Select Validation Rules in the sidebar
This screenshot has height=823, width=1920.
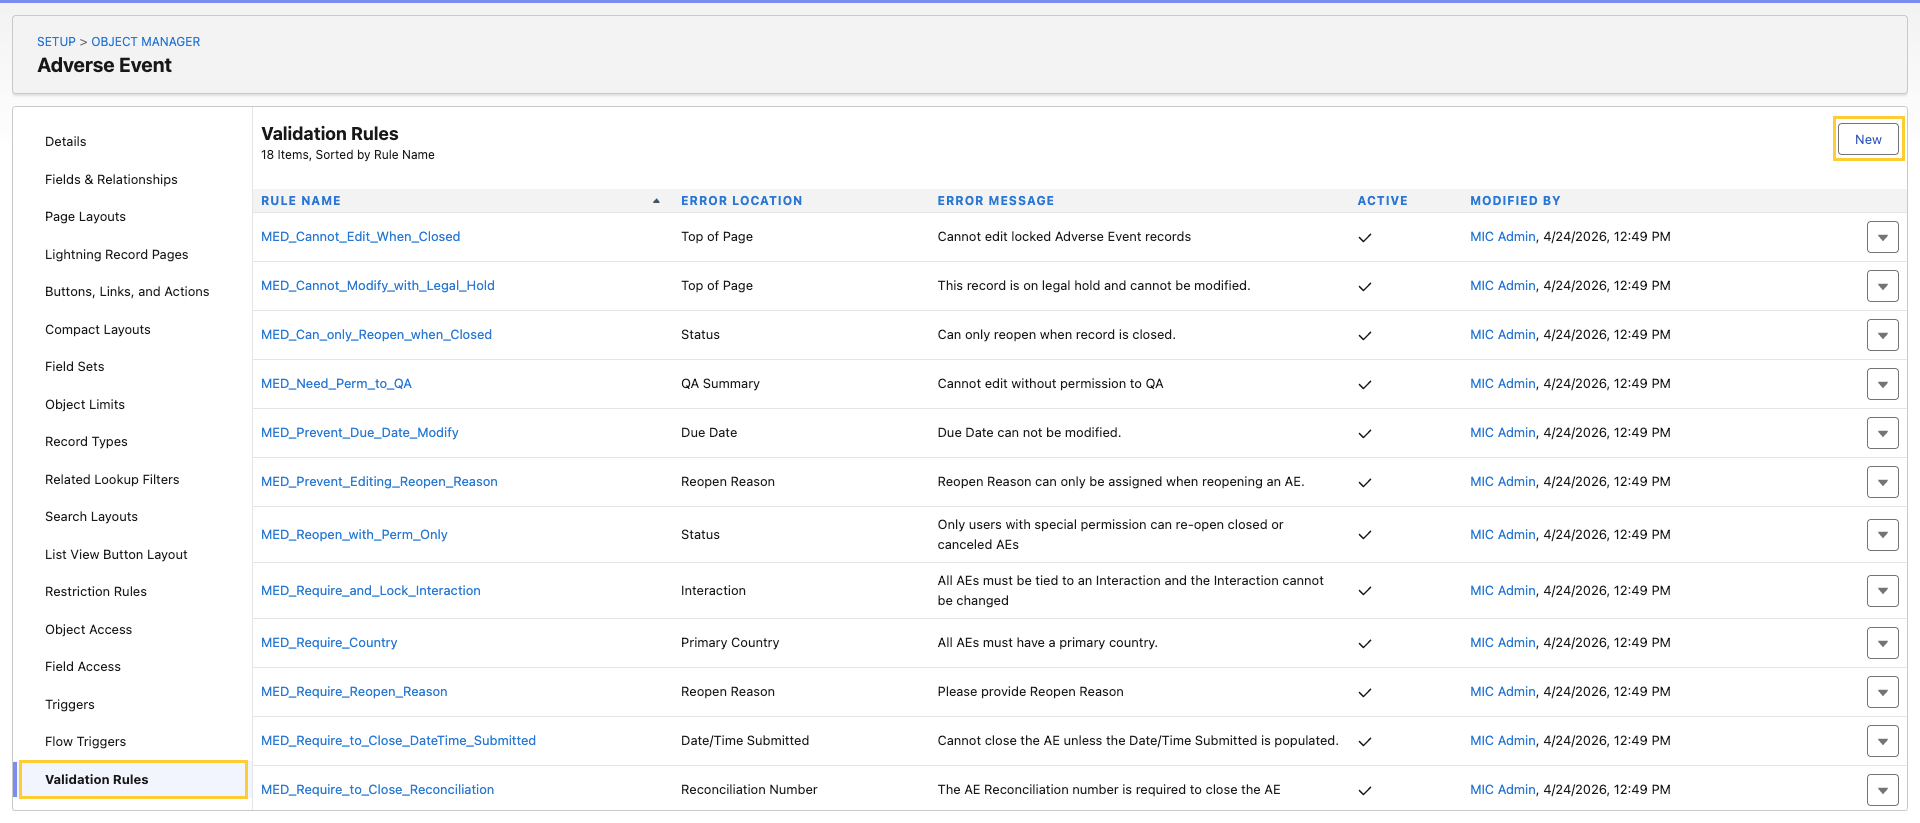pos(133,780)
